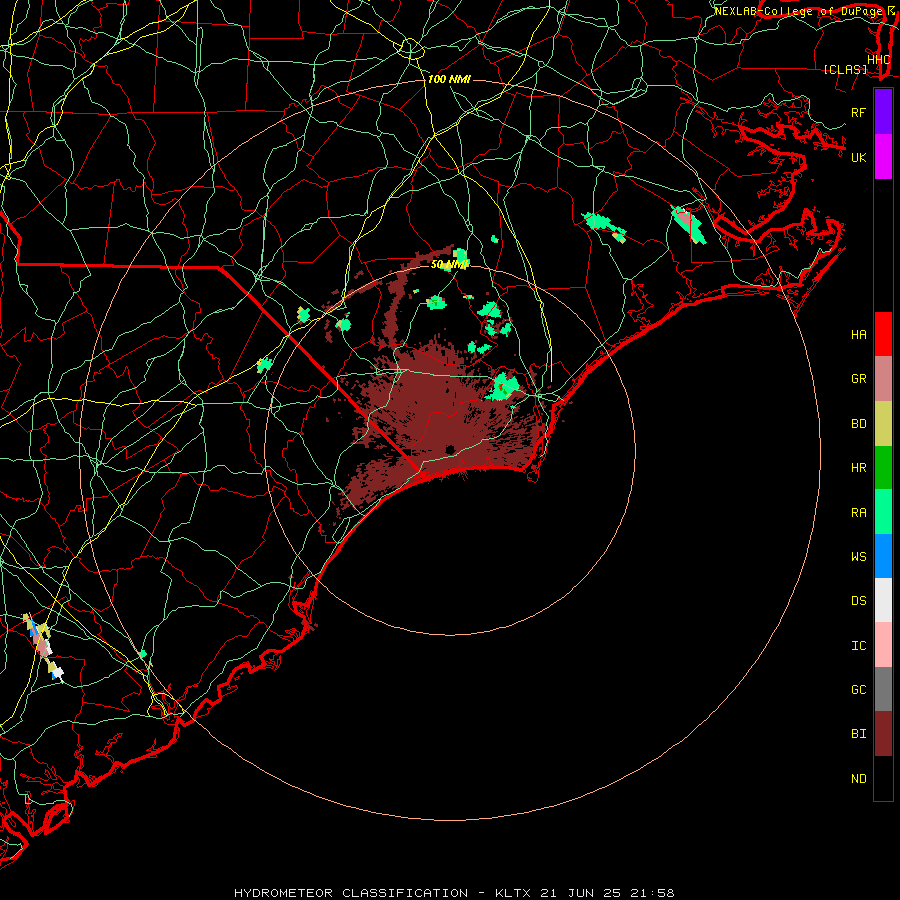Select the GC gray legend swatch
Viewport: 900px width, 900px height.
[883, 689]
